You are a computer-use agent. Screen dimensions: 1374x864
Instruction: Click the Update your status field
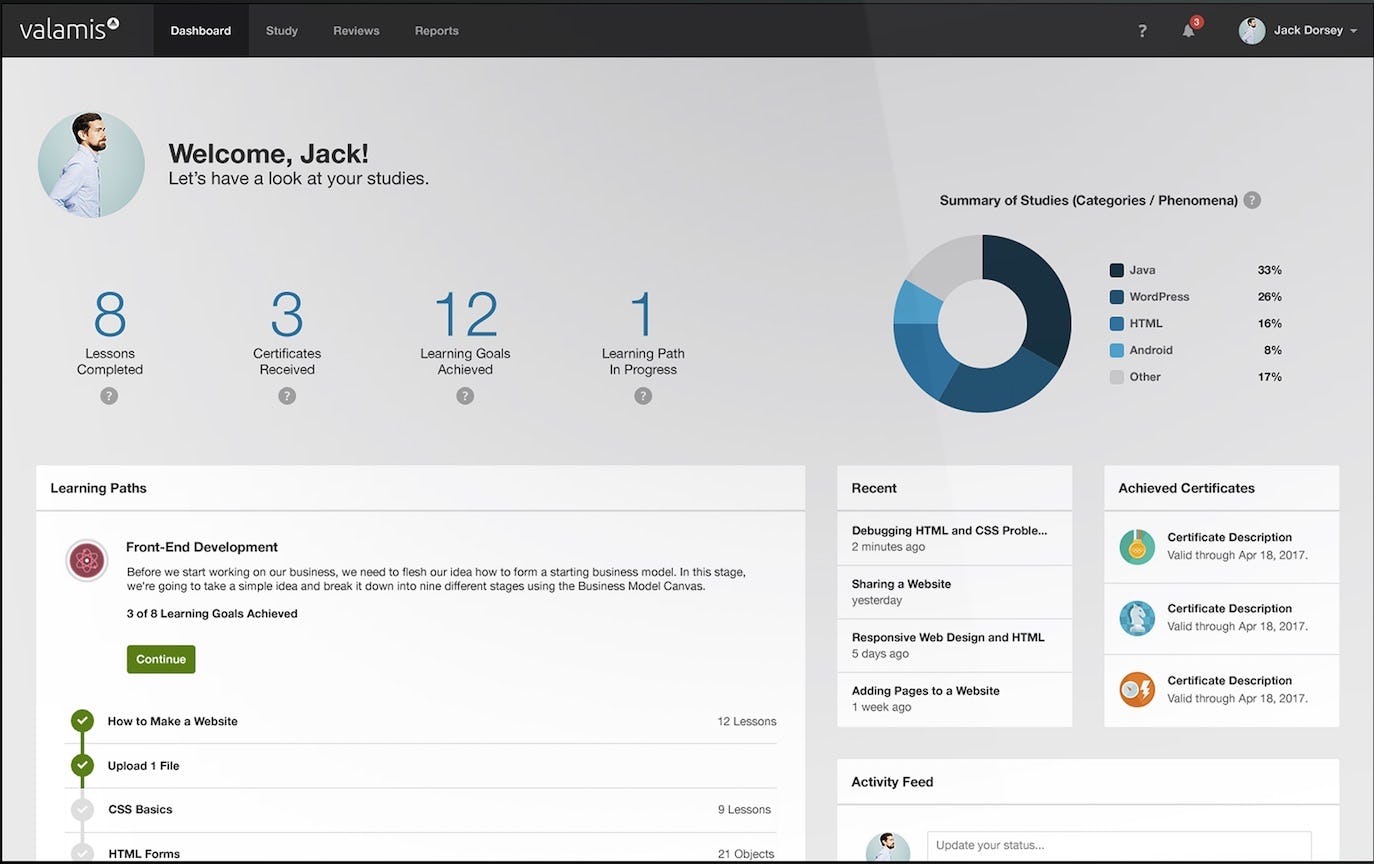click(1119, 846)
